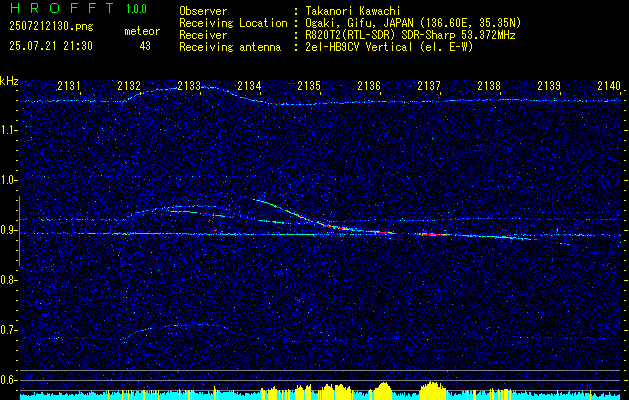Click the yellow power burst below 2137
Viewport: 629px width, 400px height.
(432, 390)
